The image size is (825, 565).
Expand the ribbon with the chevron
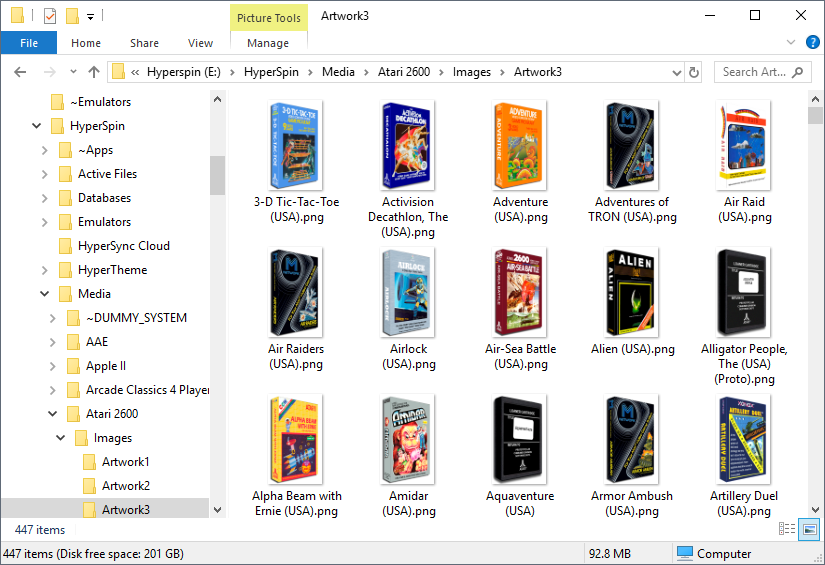click(x=789, y=43)
